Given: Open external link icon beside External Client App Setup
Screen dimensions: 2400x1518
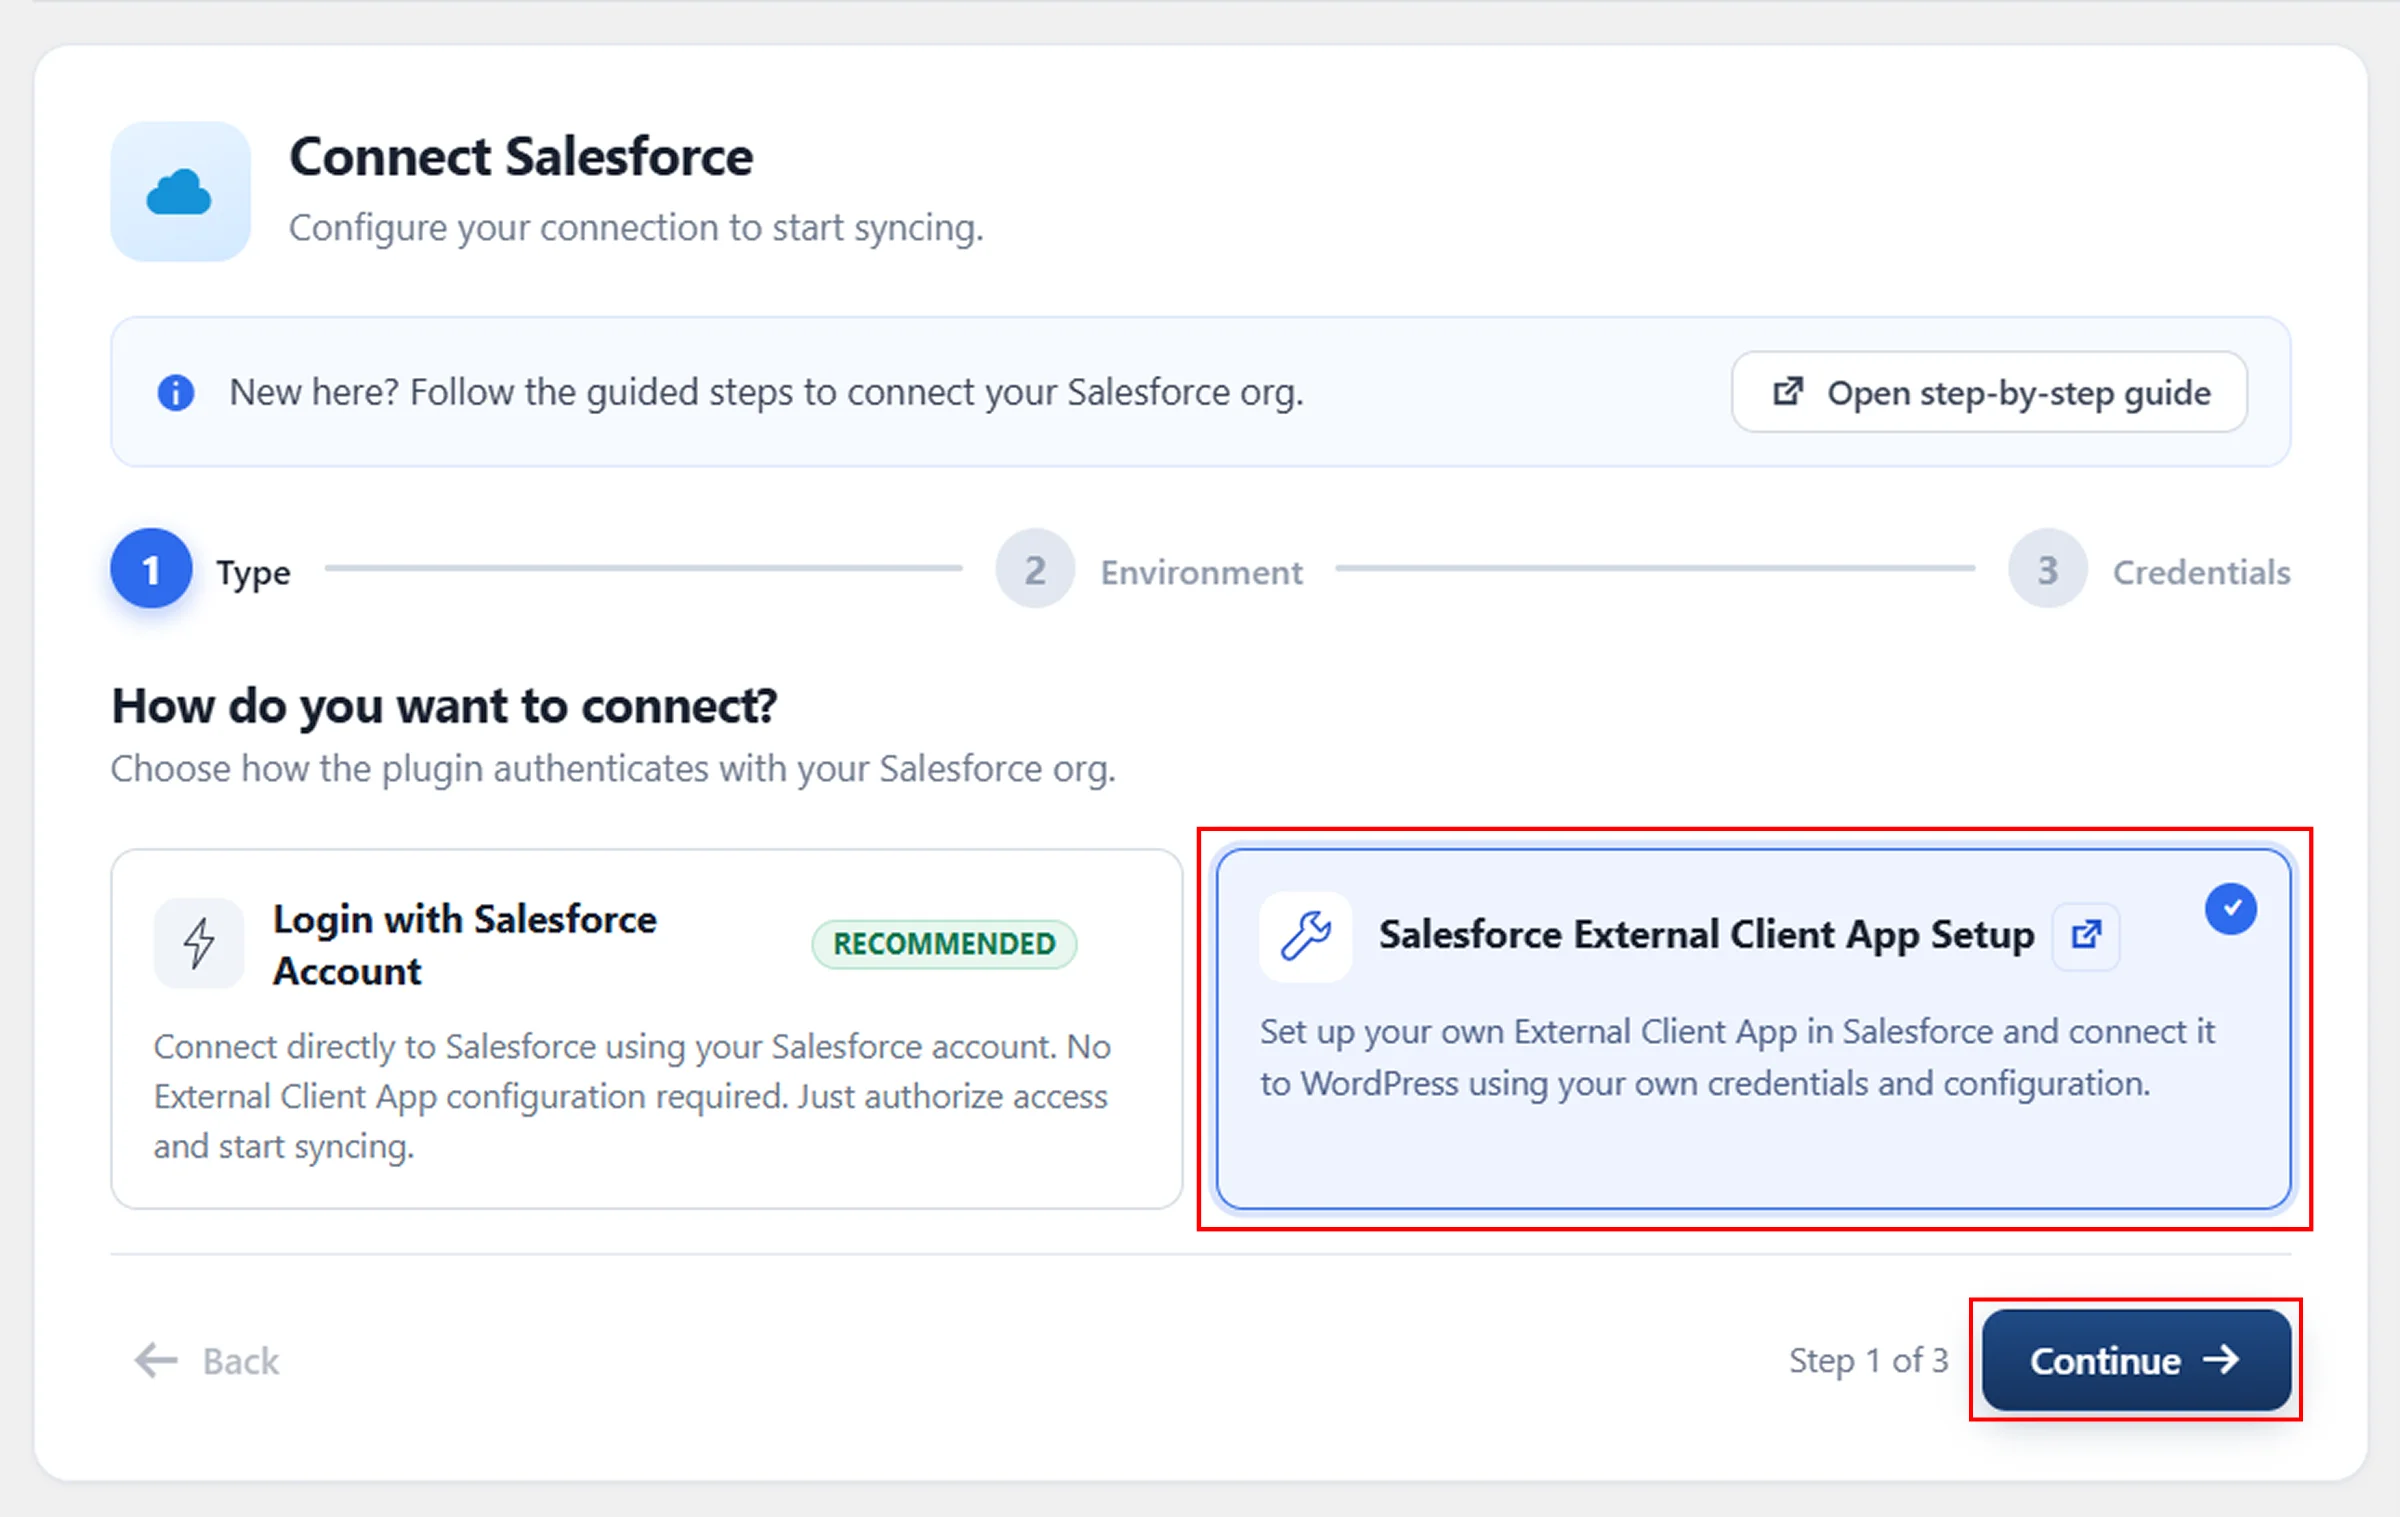Looking at the screenshot, I should (x=2086, y=936).
